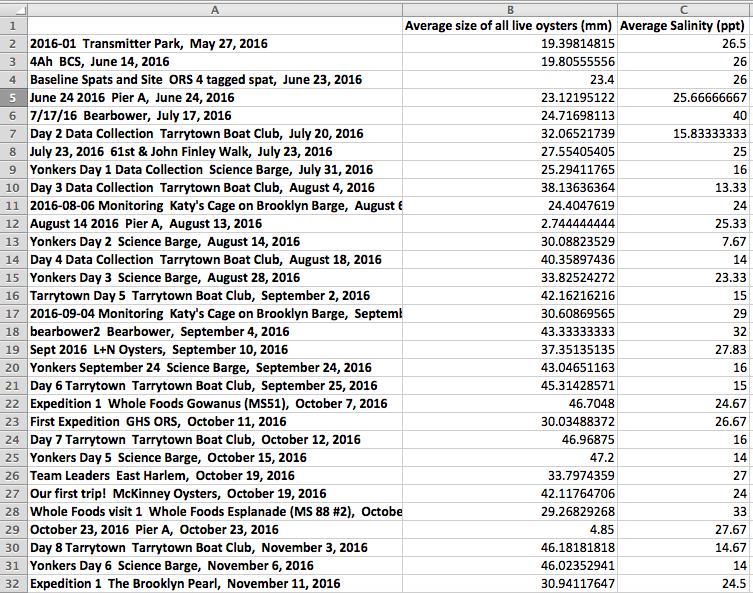Select cell 'Day 3 Data Collection Tarrytown Boat Club'

[x=215, y=188]
